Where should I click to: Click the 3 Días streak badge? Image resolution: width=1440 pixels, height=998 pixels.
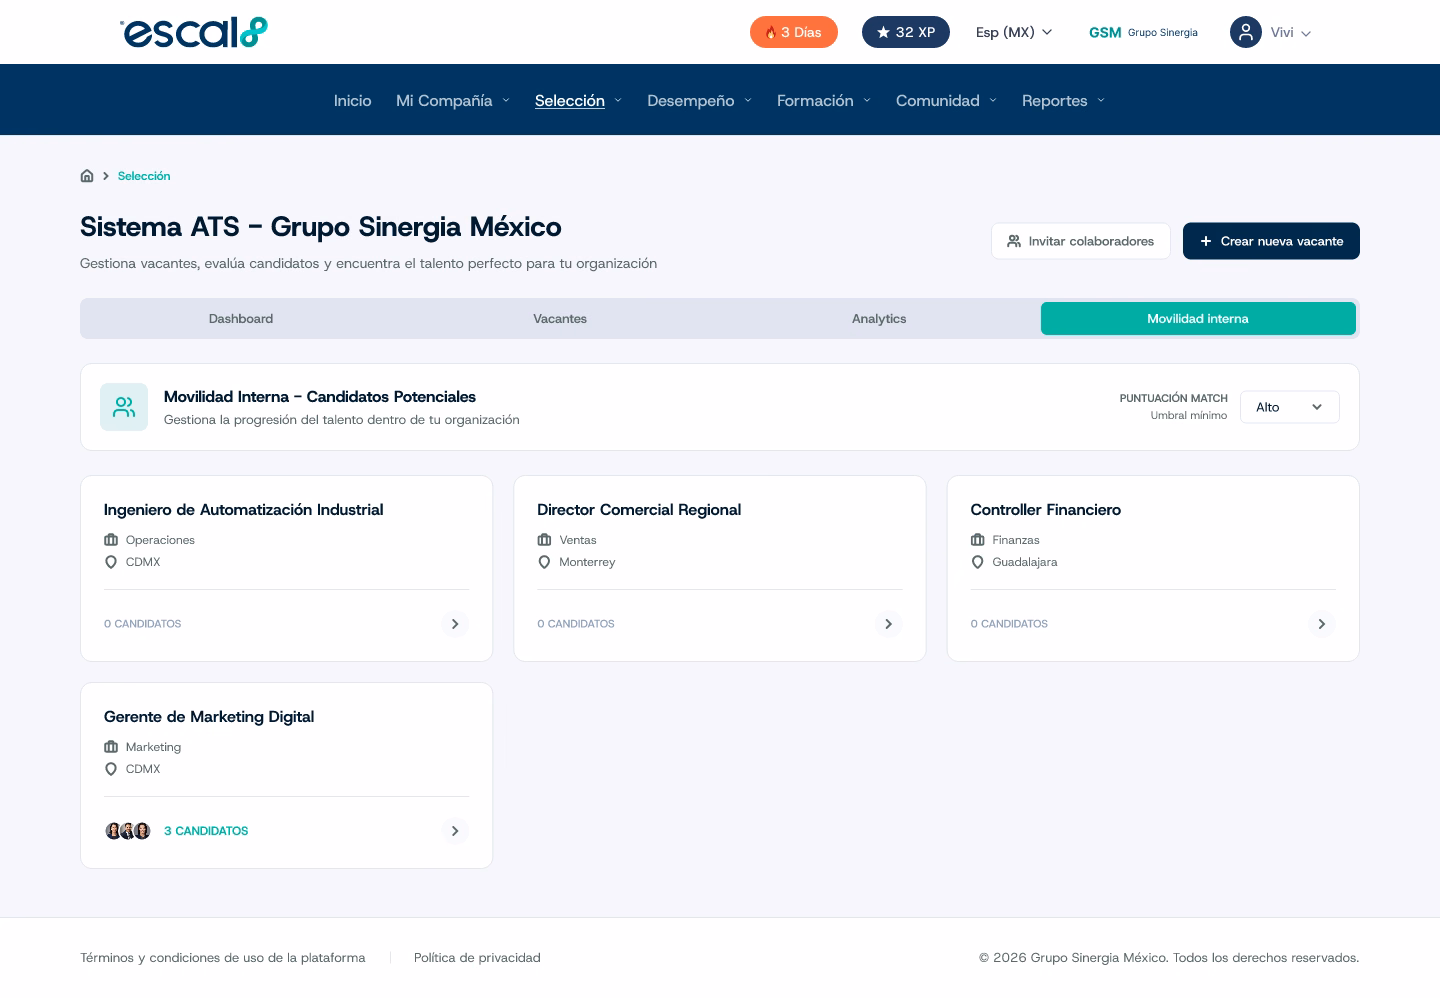coord(794,32)
